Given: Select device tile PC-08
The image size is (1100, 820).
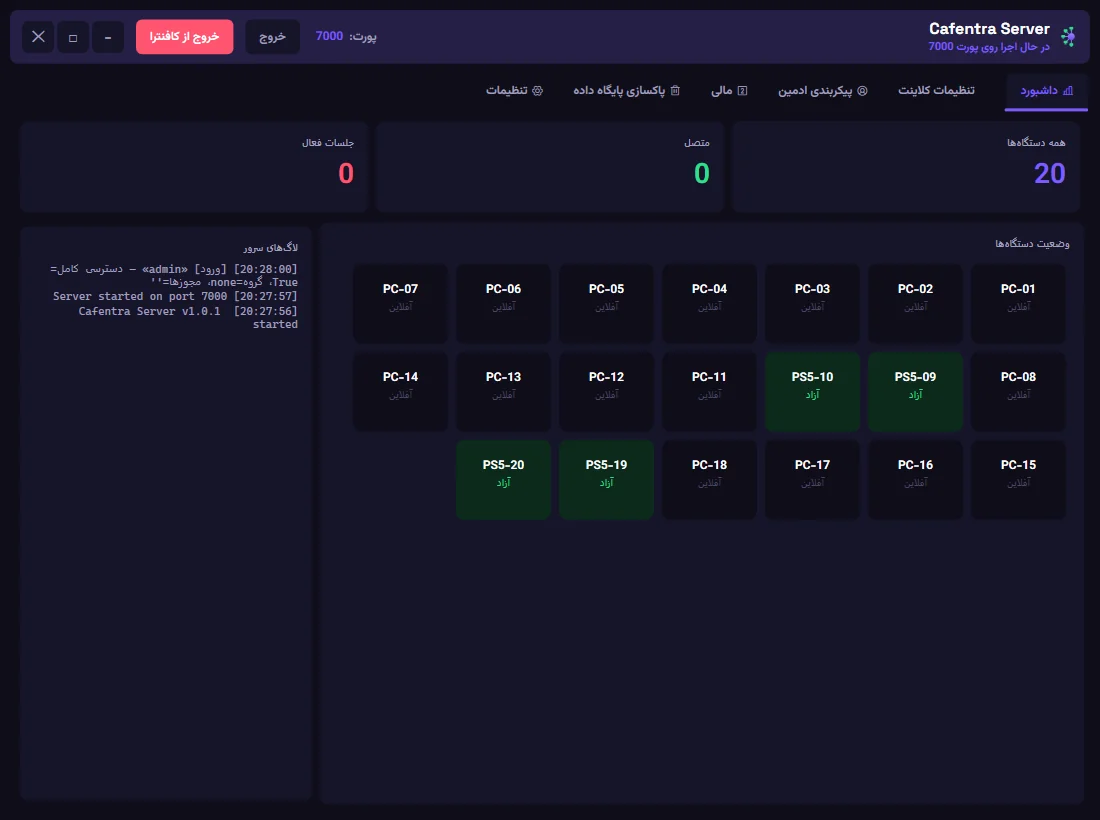Looking at the screenshot, I should [x=1018, y=391].
